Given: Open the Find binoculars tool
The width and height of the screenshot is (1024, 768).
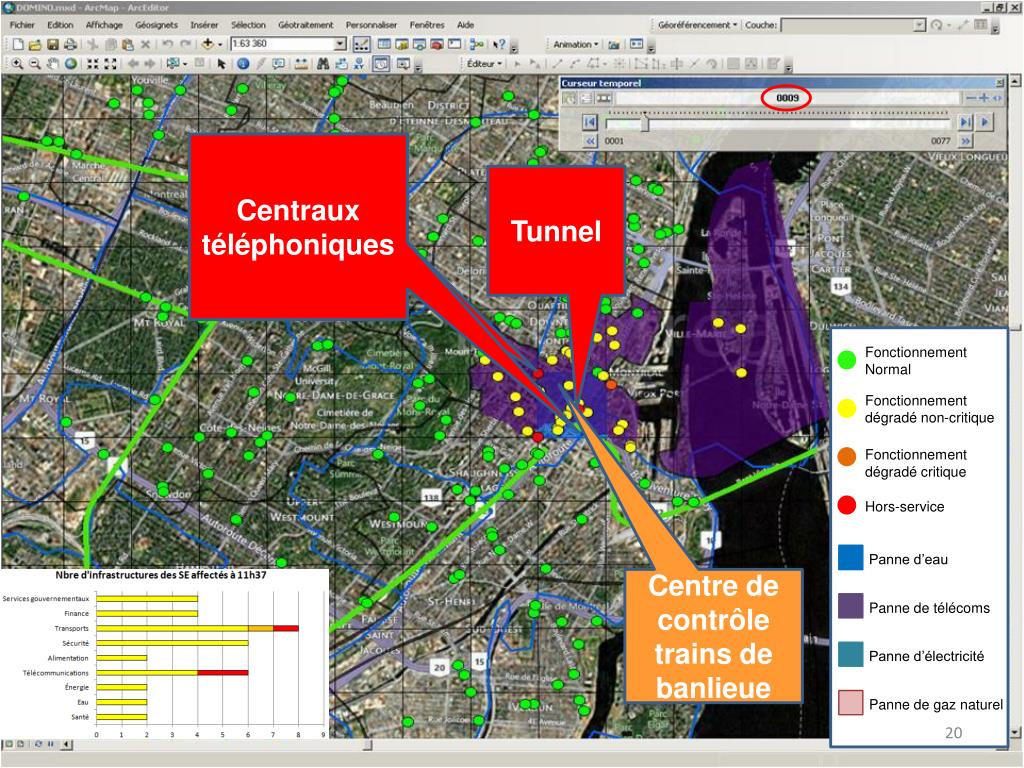Looking at the screenshot, I should coord(323,63).
